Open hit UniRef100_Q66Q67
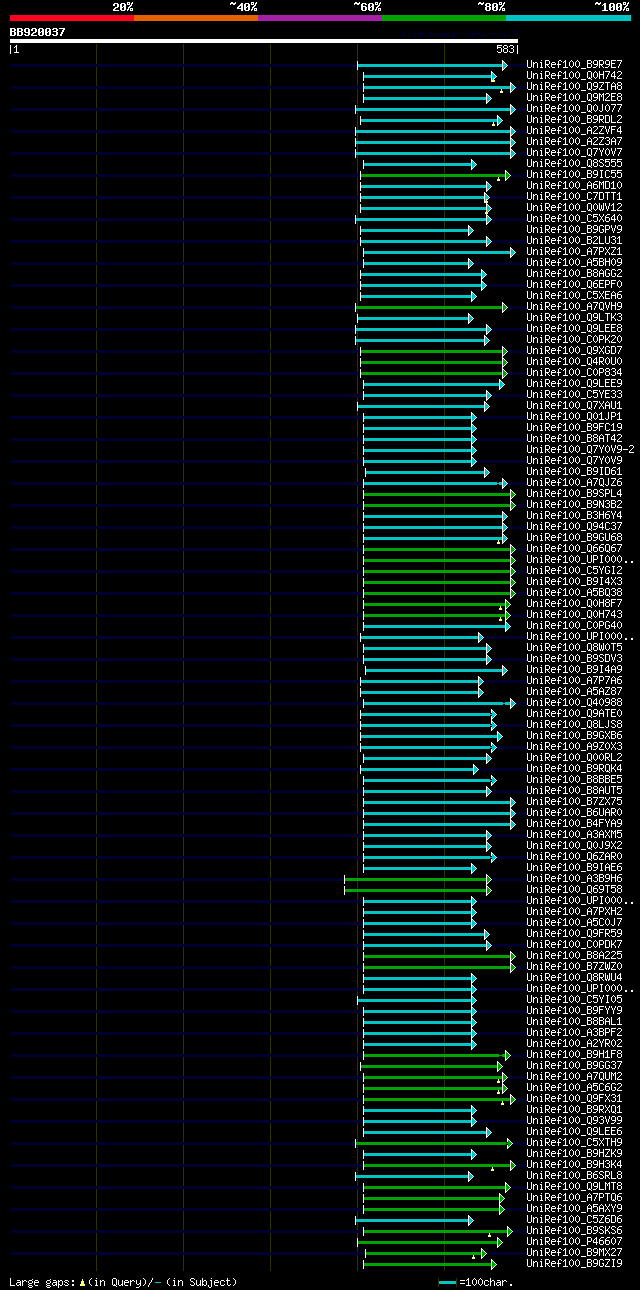640x1290 pixels. (574, 548)
